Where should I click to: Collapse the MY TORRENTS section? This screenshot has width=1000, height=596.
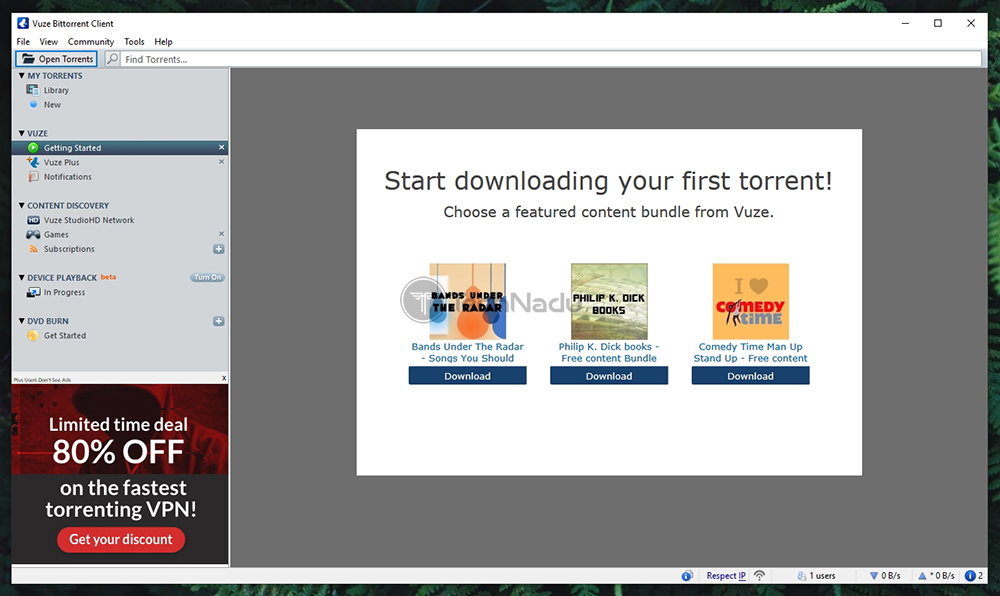click(22, 75)
